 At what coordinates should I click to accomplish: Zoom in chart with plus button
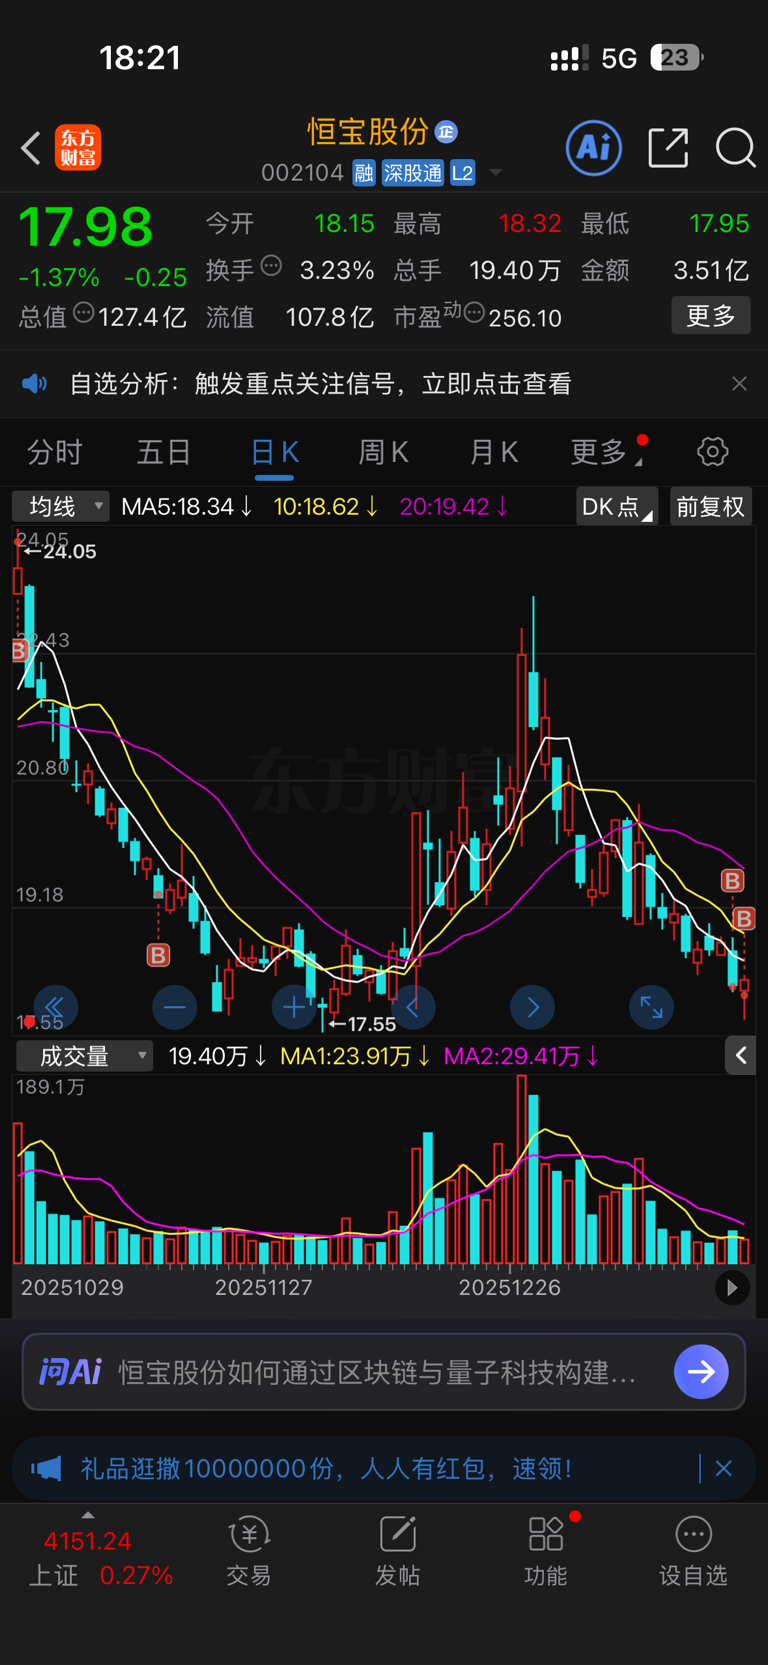click(294, 1007)
